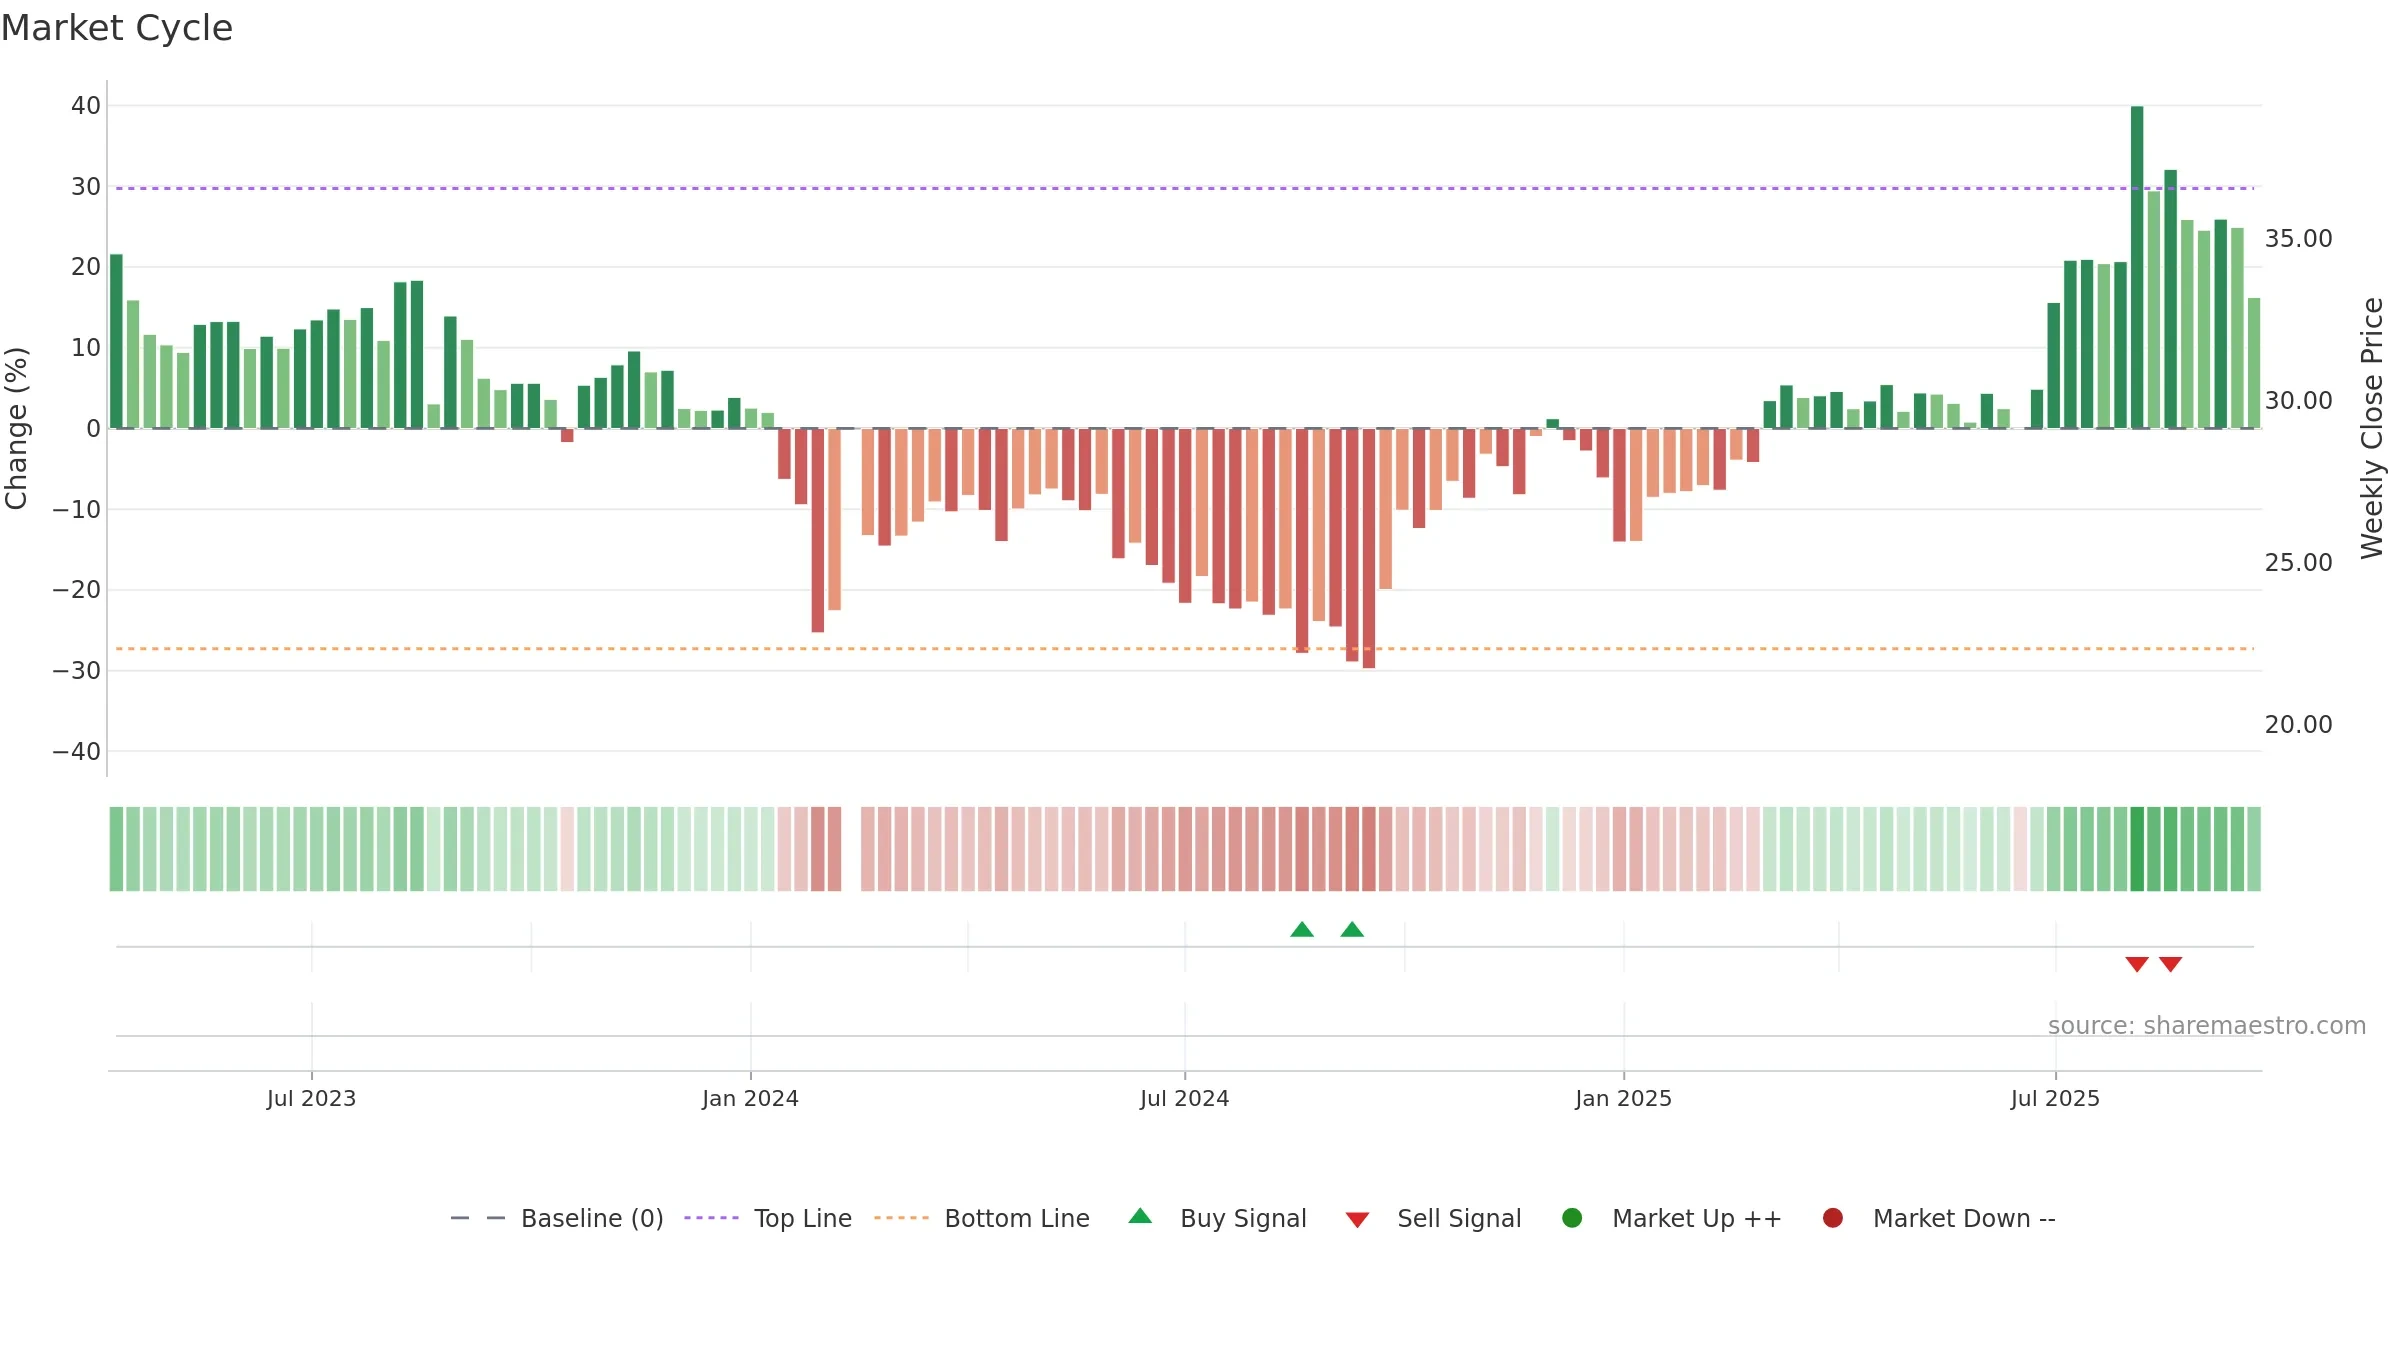The image size is (2400, 1350).
Task: Toggle the Market Up ++ legend entry
Action: (x=1671, y=1218)
